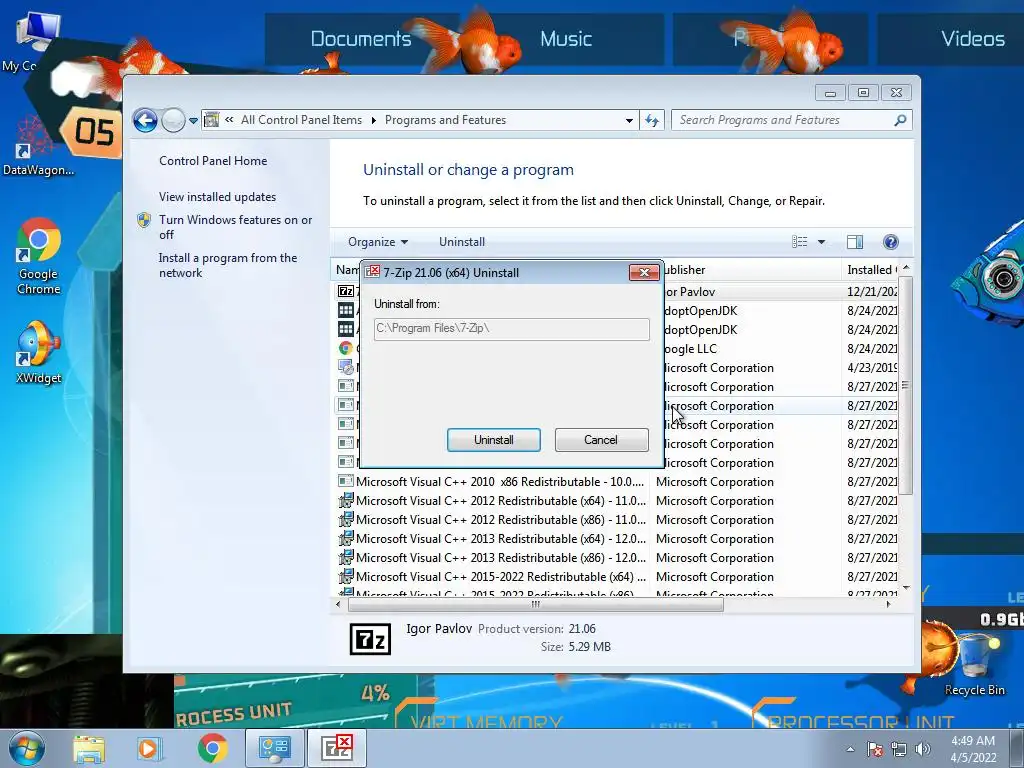Click the vertical scrollbar of program list
The height and width of the screenshot is (768, 1024).
coord(906,385)
